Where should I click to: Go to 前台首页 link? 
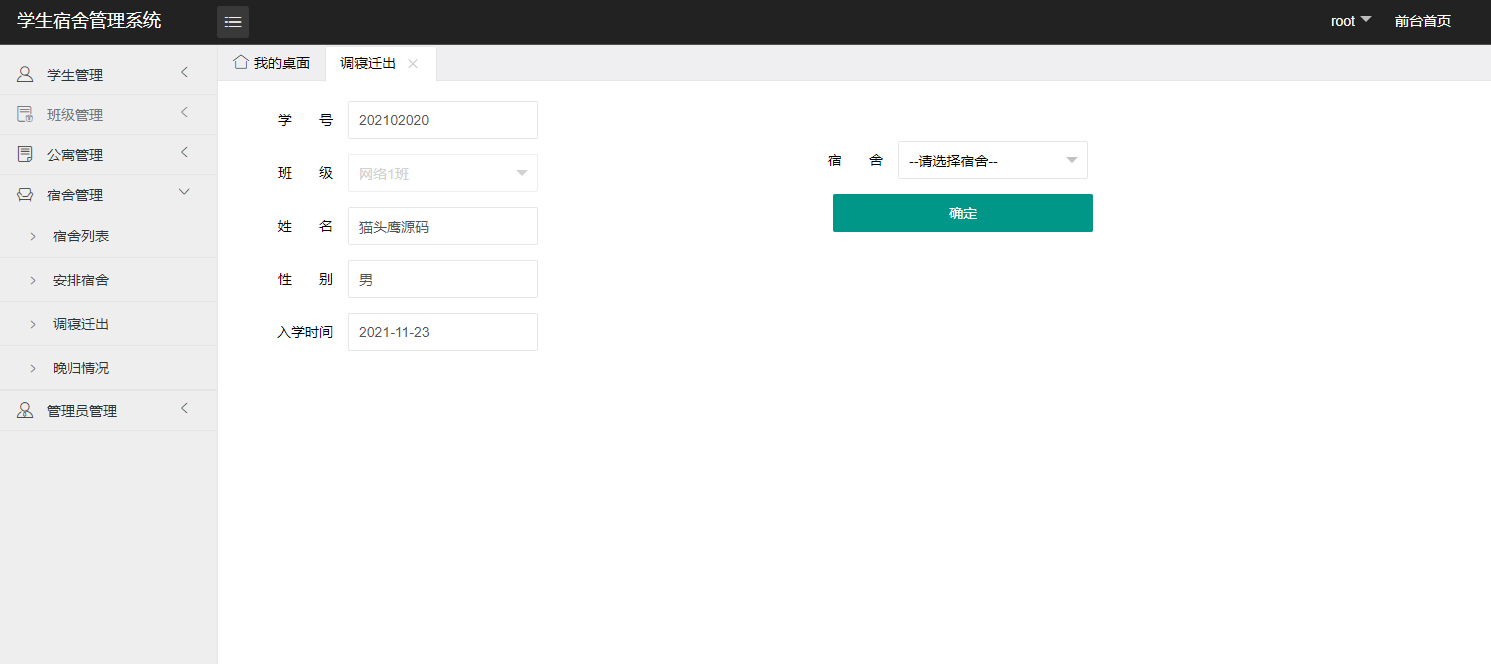[x=1423, y=21]
